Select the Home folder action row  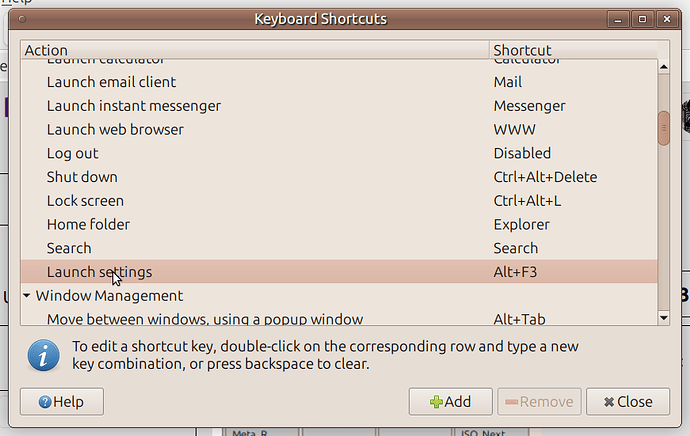88,225
